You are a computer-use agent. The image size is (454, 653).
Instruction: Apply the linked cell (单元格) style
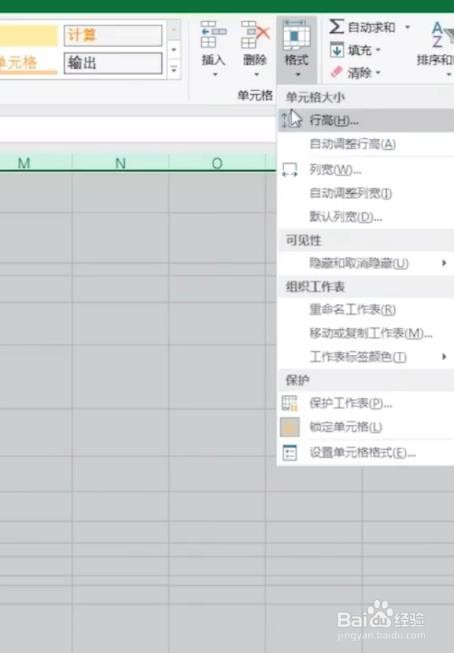coord(28,63)
